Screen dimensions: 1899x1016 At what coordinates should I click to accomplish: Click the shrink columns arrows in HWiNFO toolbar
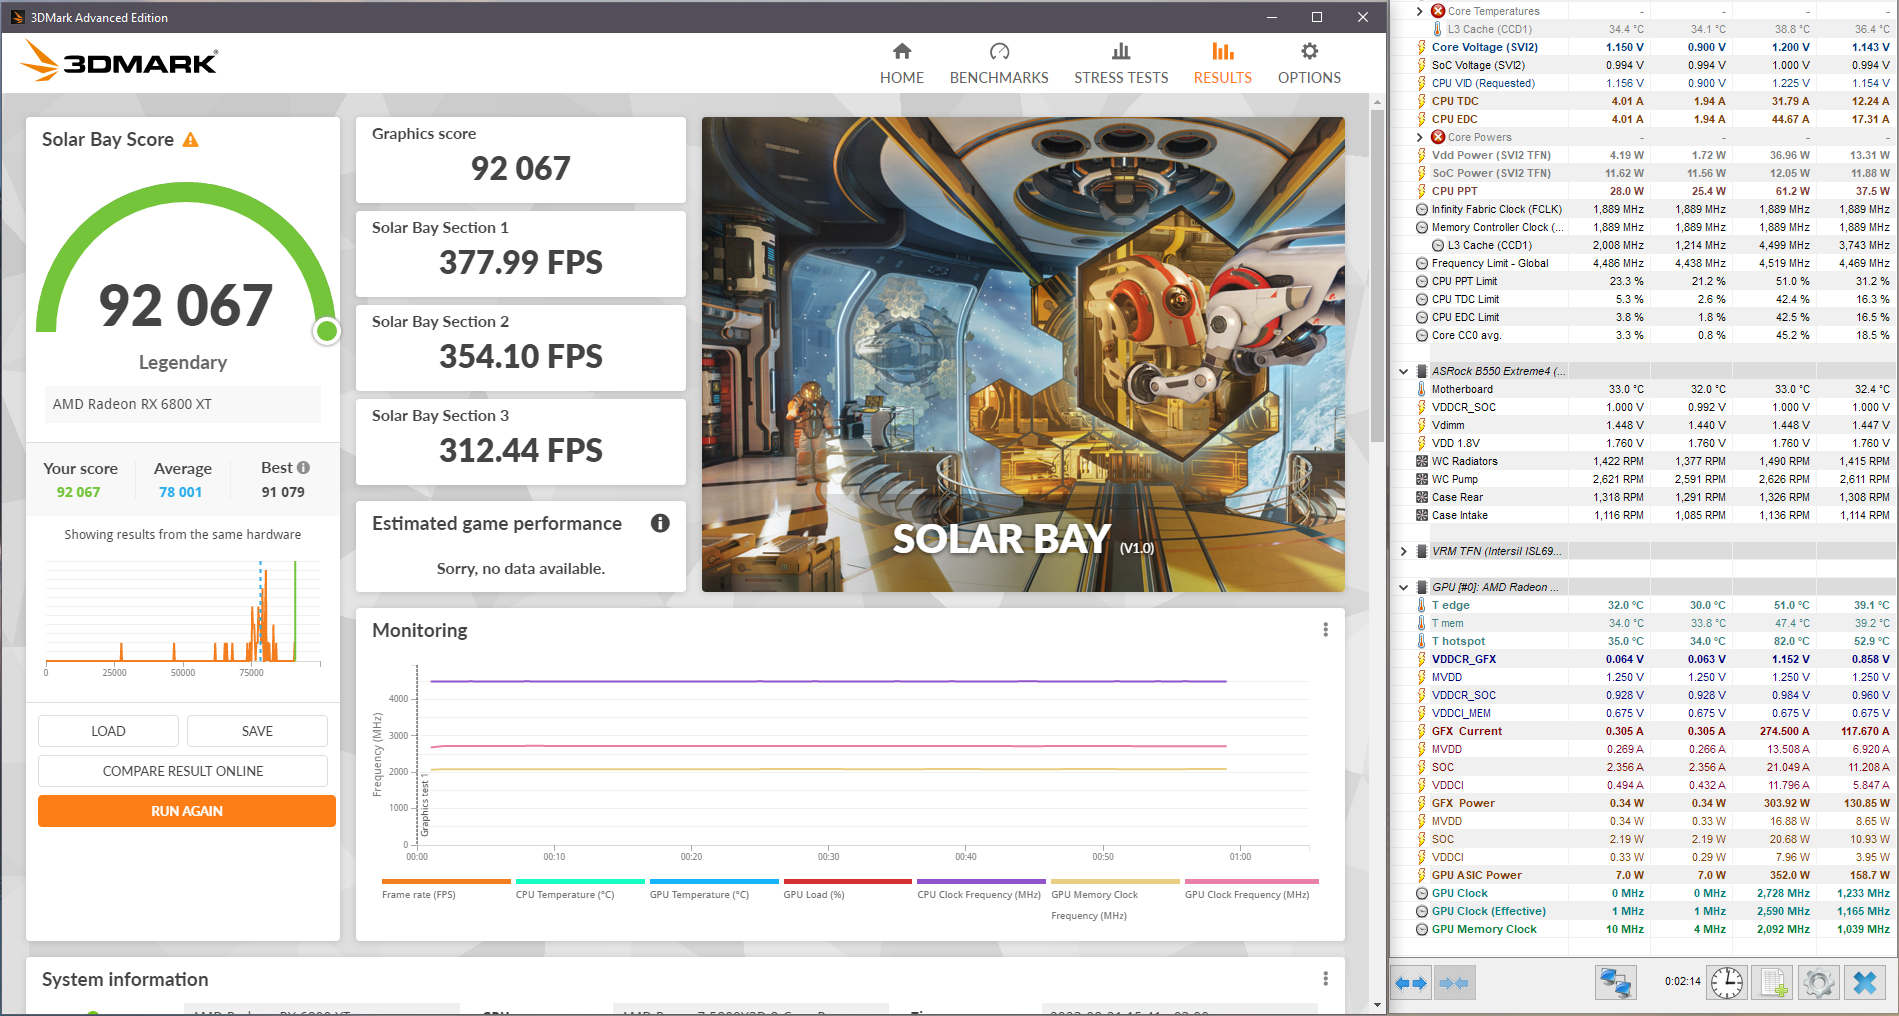point(1454,983)
